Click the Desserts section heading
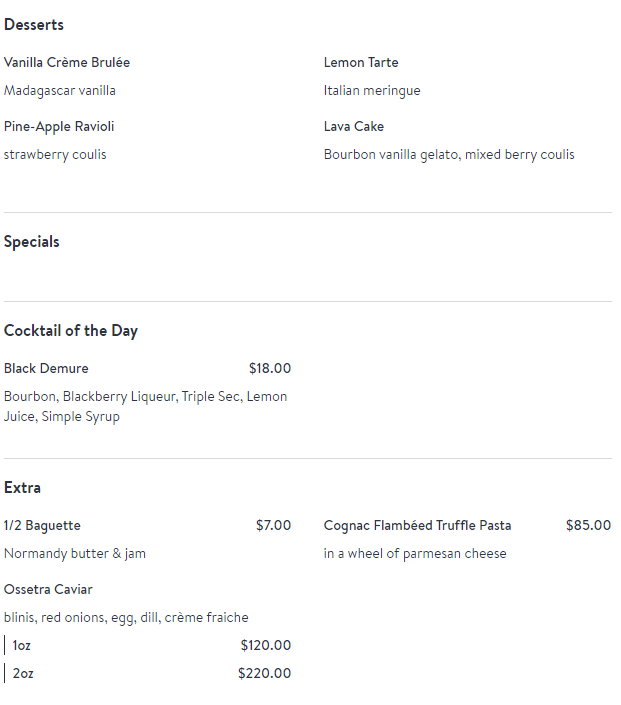 pos(34,25)
